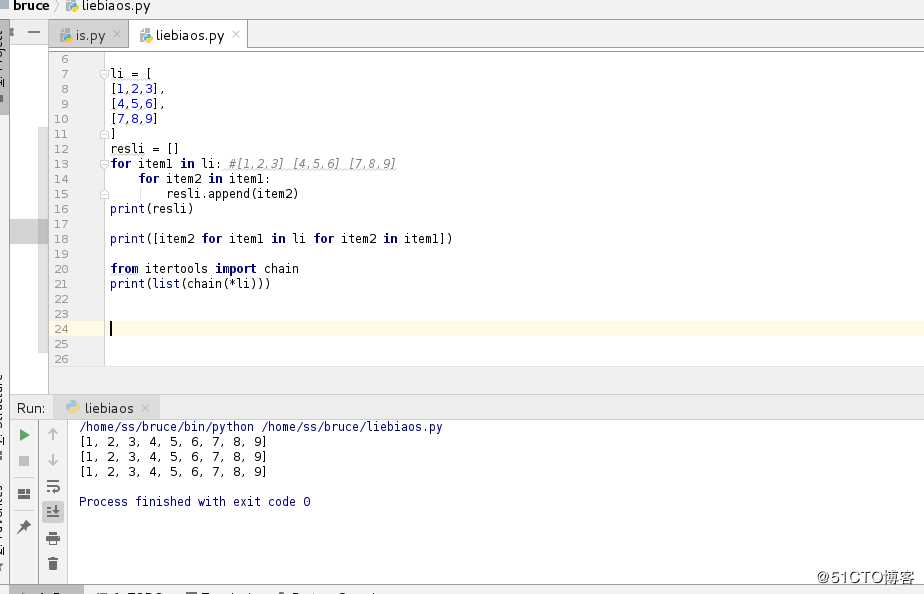924x594 pixels.
Task: Click the resli.append(item2) call
Action: 233,194
